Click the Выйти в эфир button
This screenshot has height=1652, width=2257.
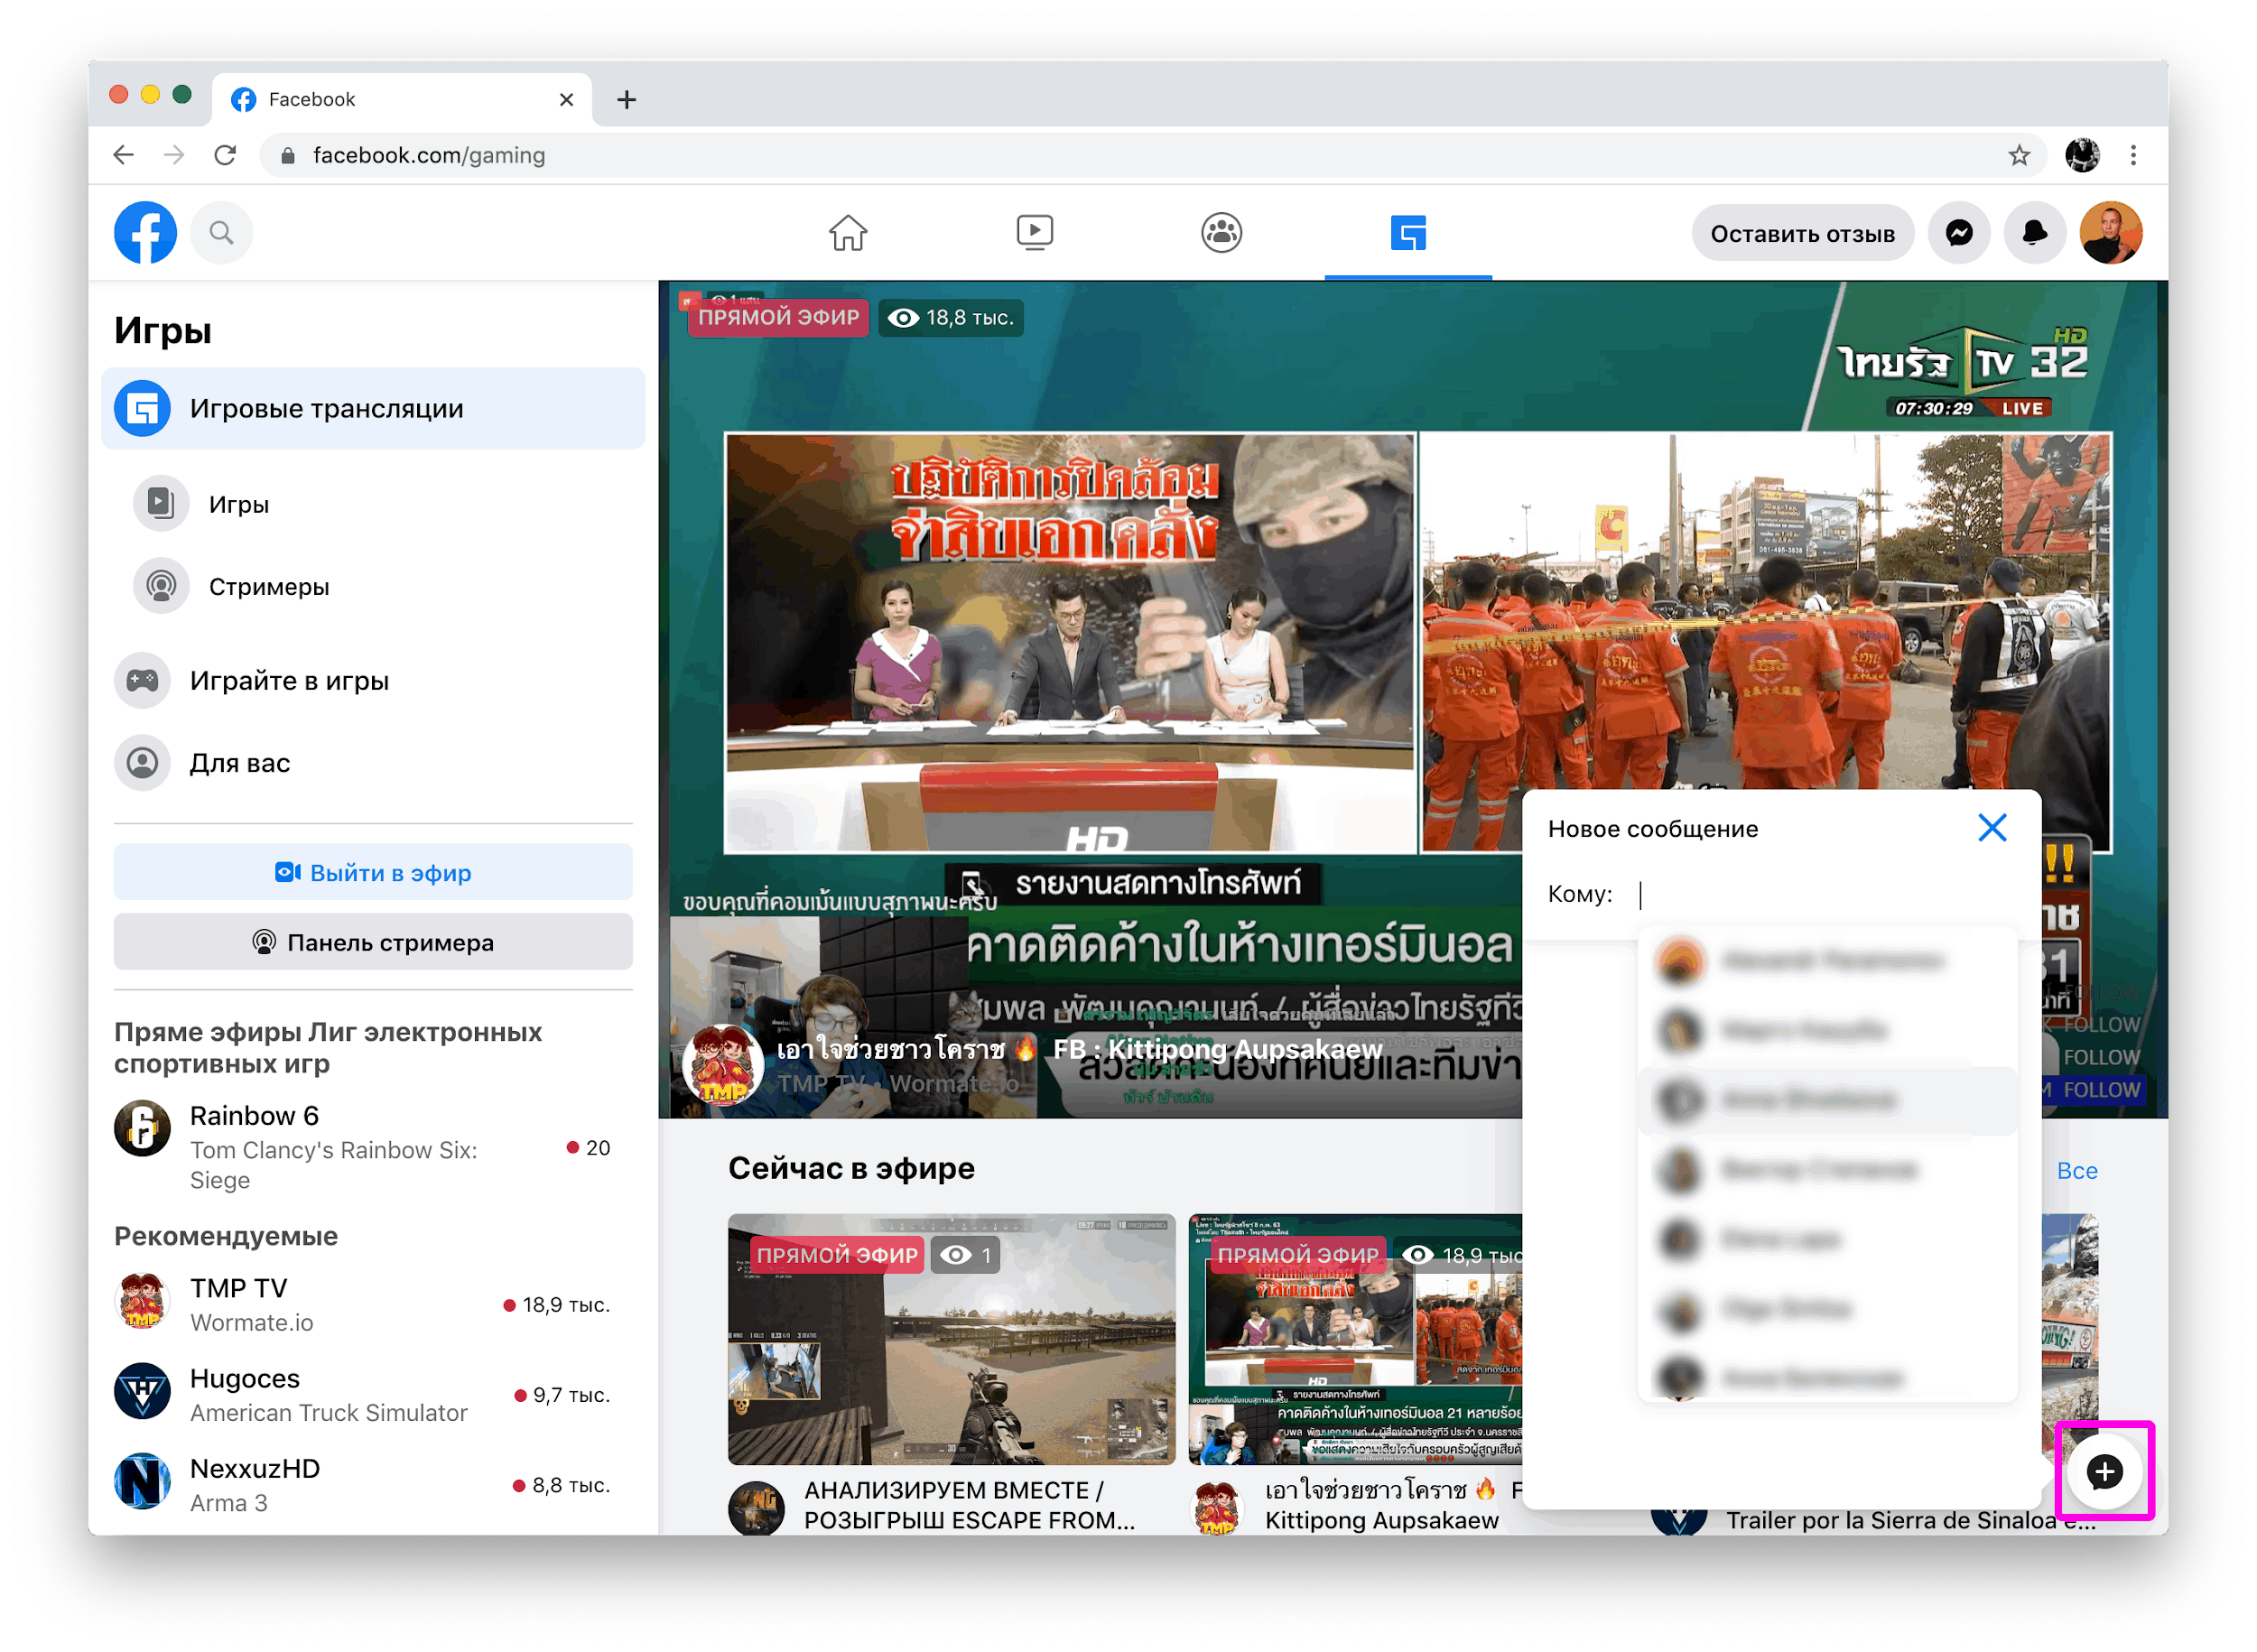click(373, 873)
